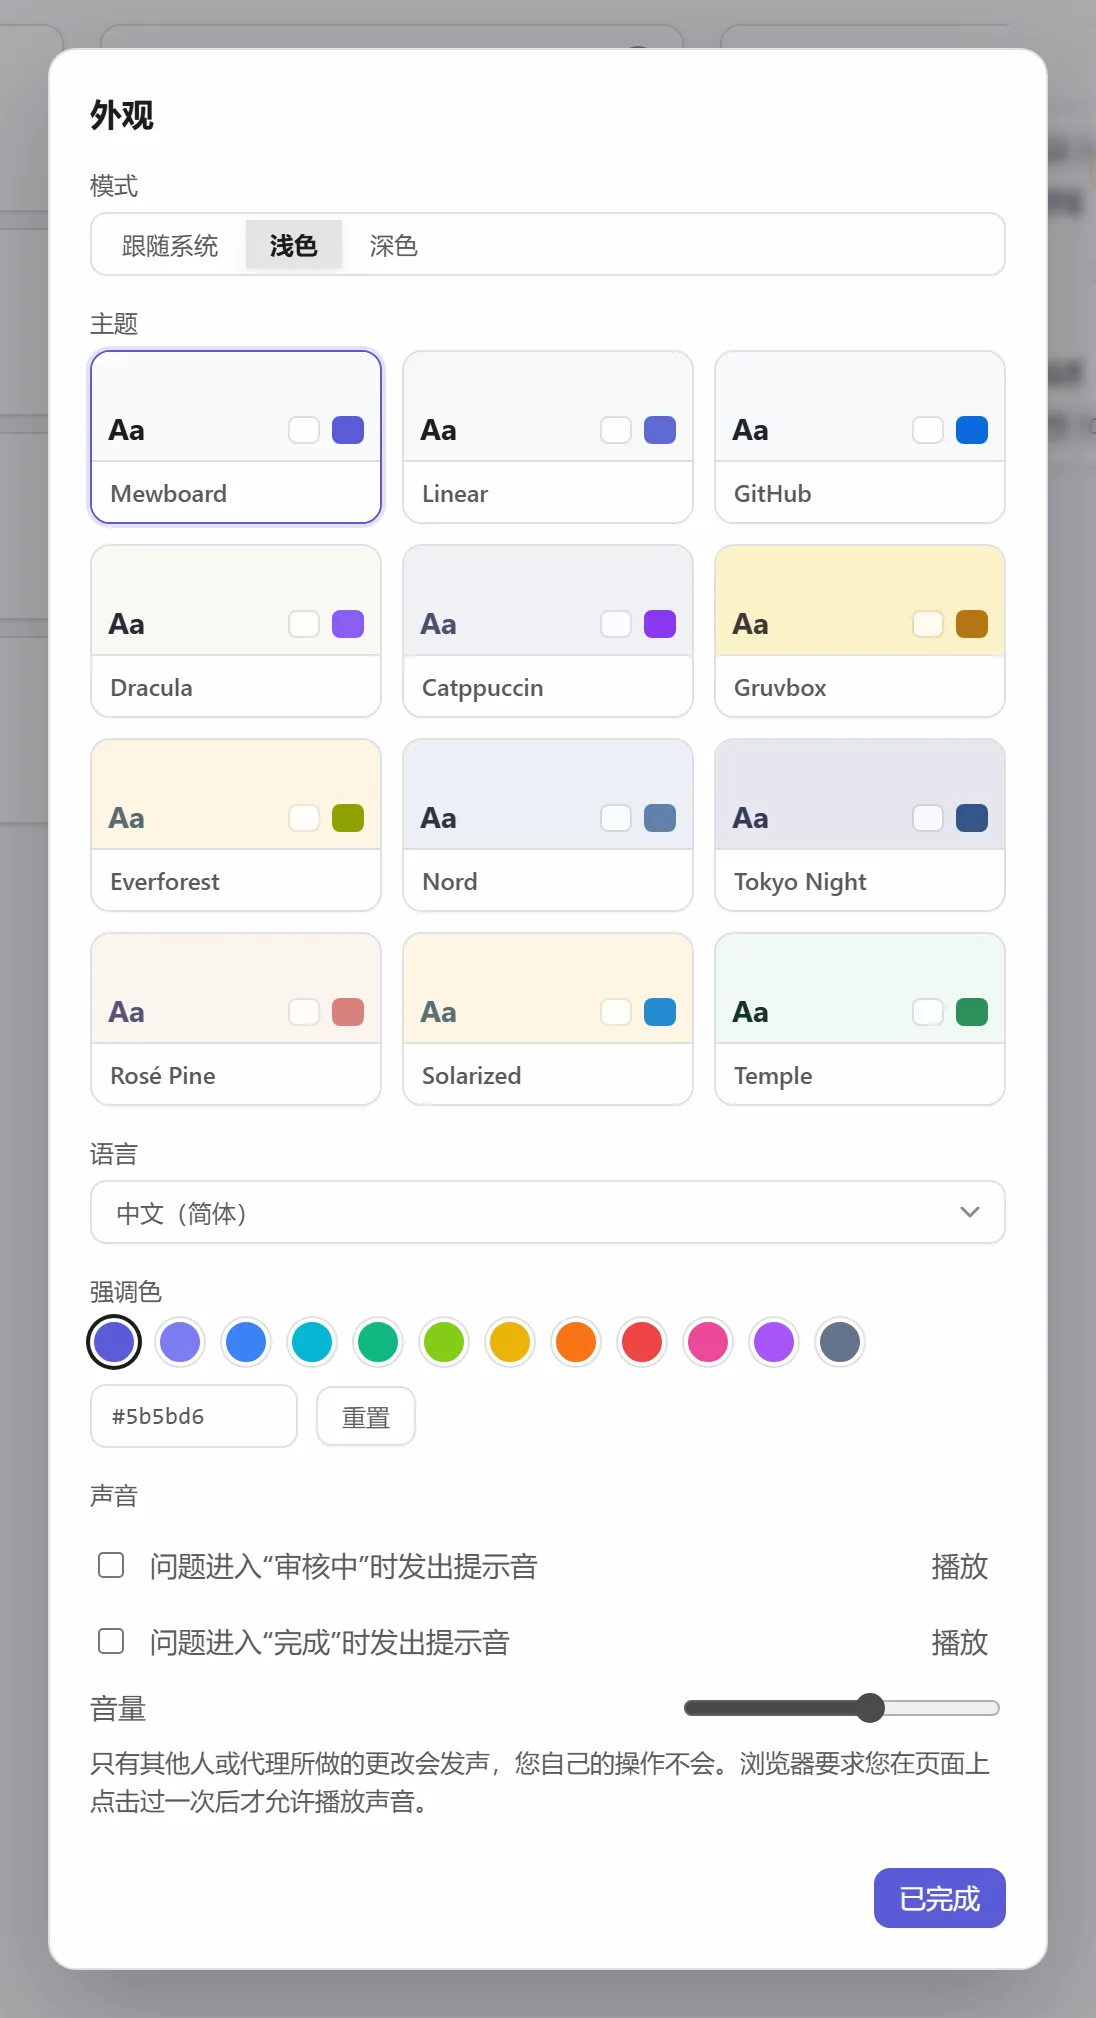Pick the indigo accent color swatch
Image resolution: width=1096 pixels, height=2018 pixels.
(114, 1342)
